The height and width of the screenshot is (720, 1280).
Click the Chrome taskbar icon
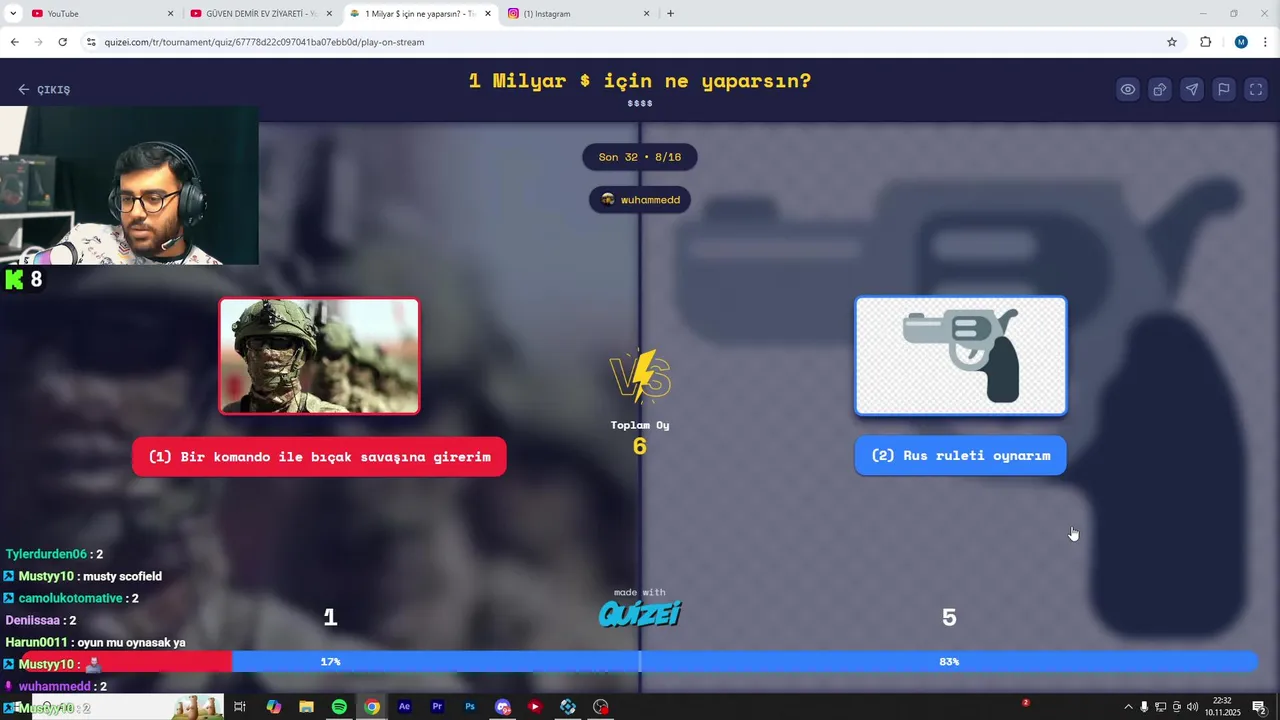pyautogui.click(x=372, y=707)
